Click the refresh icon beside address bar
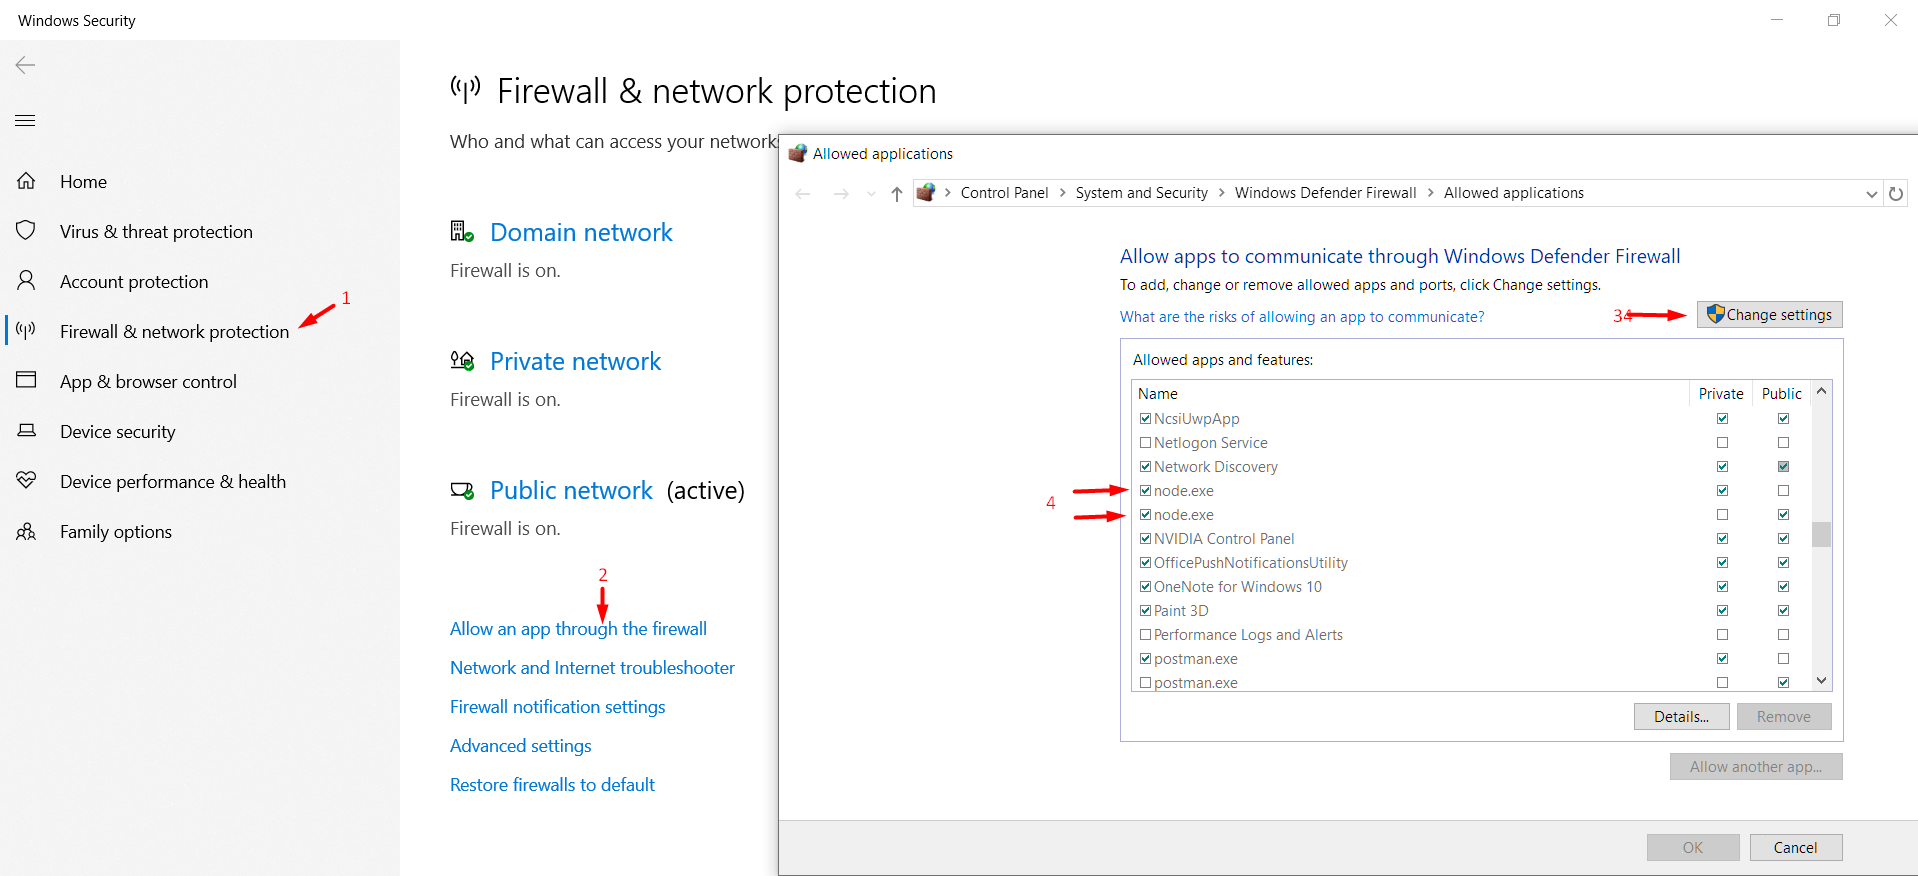1918x876 pixels. (1895, 193)
